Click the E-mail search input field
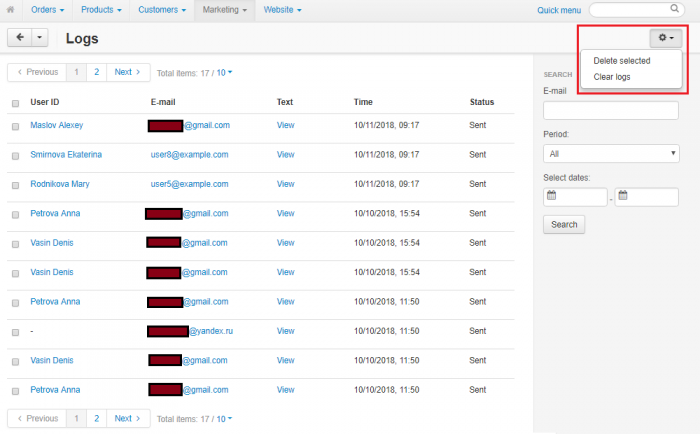This screenshot has width=700, height=434. click(611, 110)
